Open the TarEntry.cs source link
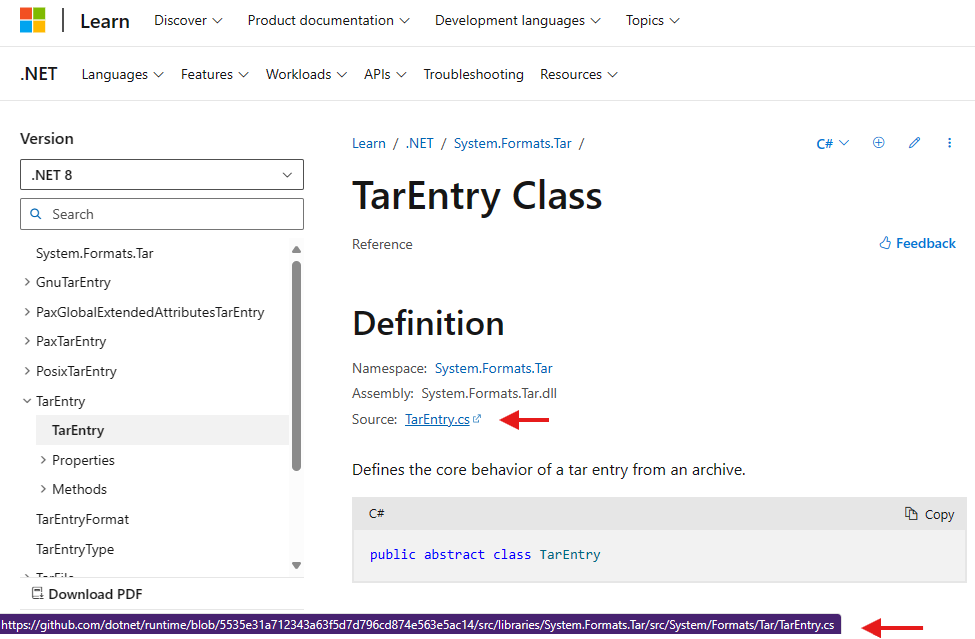 (x=437, y=420)
